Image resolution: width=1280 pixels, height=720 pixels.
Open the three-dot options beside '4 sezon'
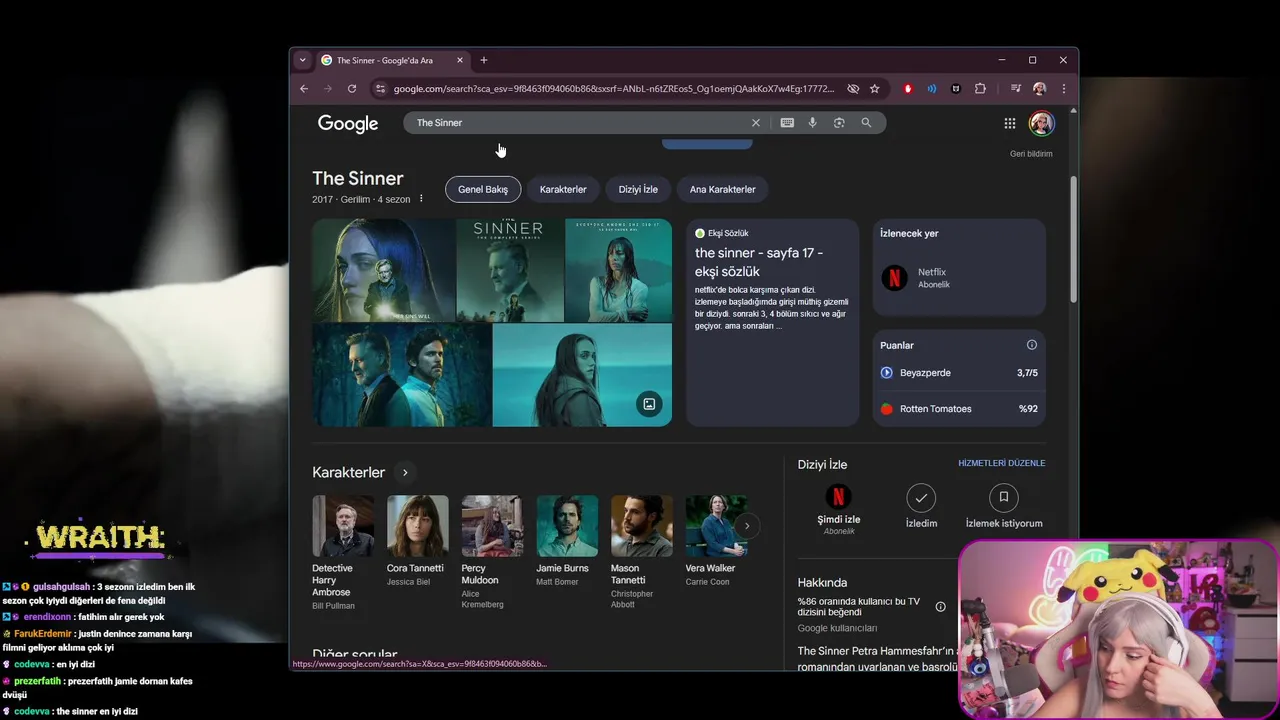[421, 199]
